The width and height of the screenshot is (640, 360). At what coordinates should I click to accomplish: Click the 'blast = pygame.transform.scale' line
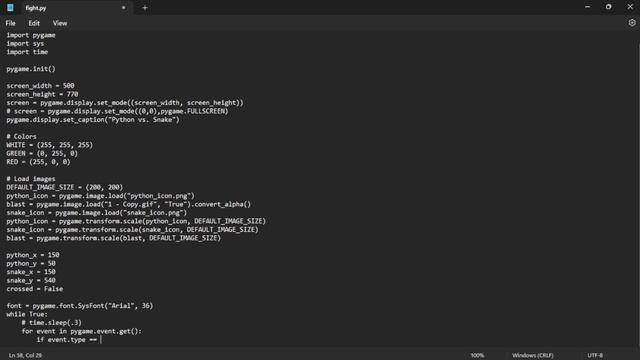click(114, 238)
